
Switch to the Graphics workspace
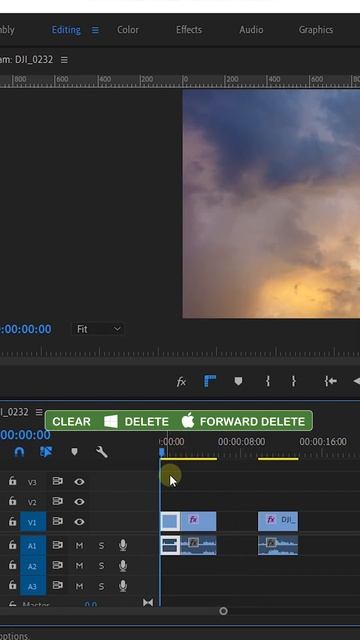316,30
